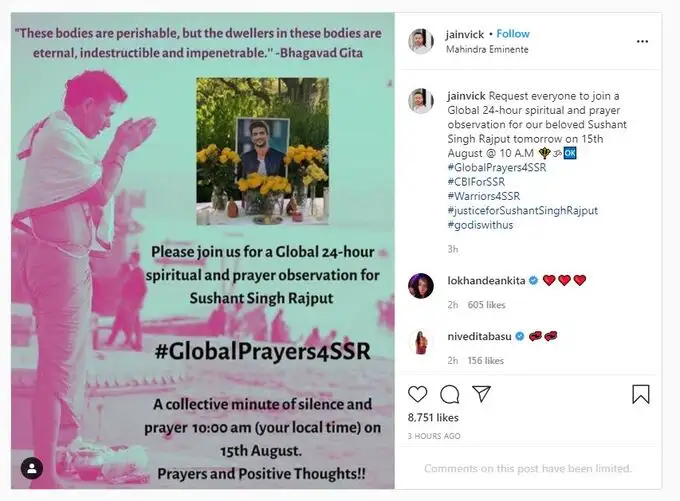
Task: Click the post image of prayer poster
Action: (x=203, y=251)
